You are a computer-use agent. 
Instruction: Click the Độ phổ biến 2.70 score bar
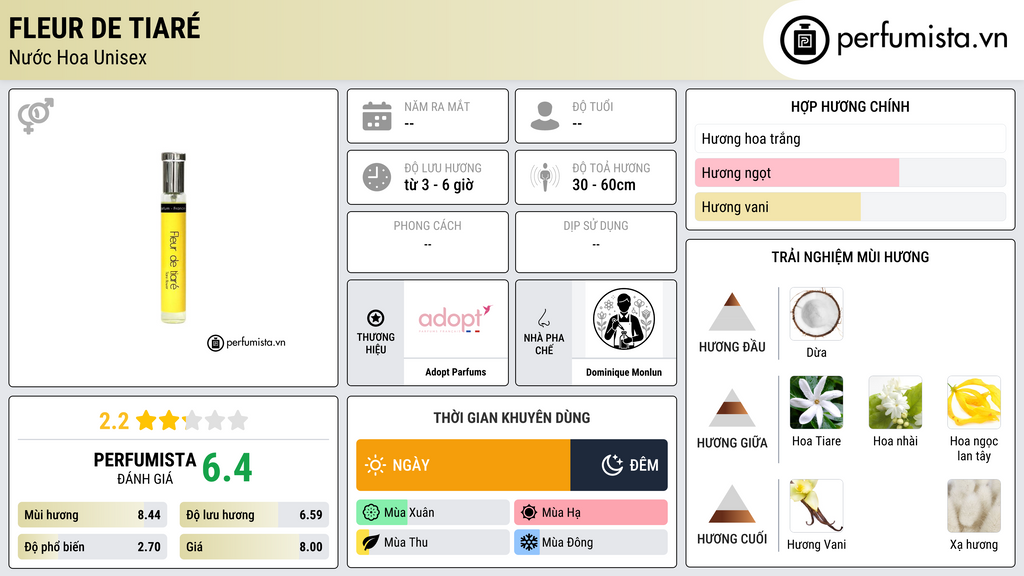pos(93,547)
